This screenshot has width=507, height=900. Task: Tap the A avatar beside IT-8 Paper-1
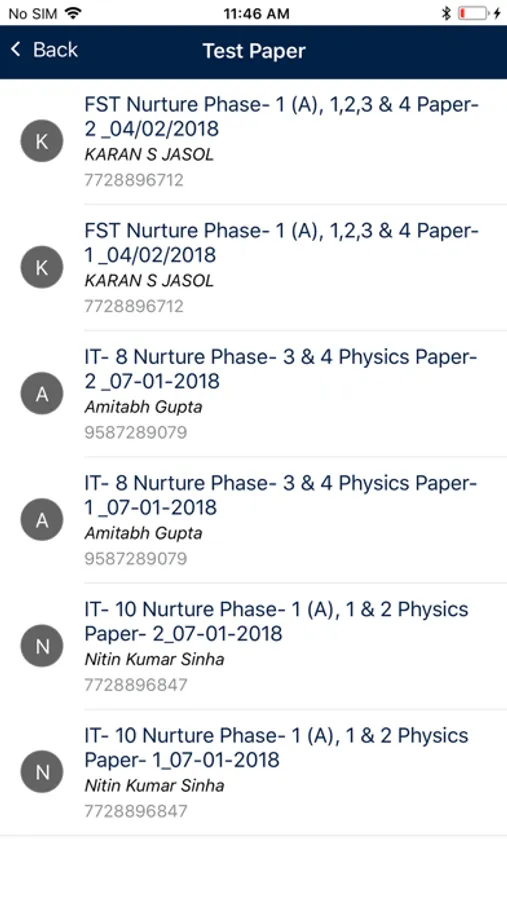[42, 520]
